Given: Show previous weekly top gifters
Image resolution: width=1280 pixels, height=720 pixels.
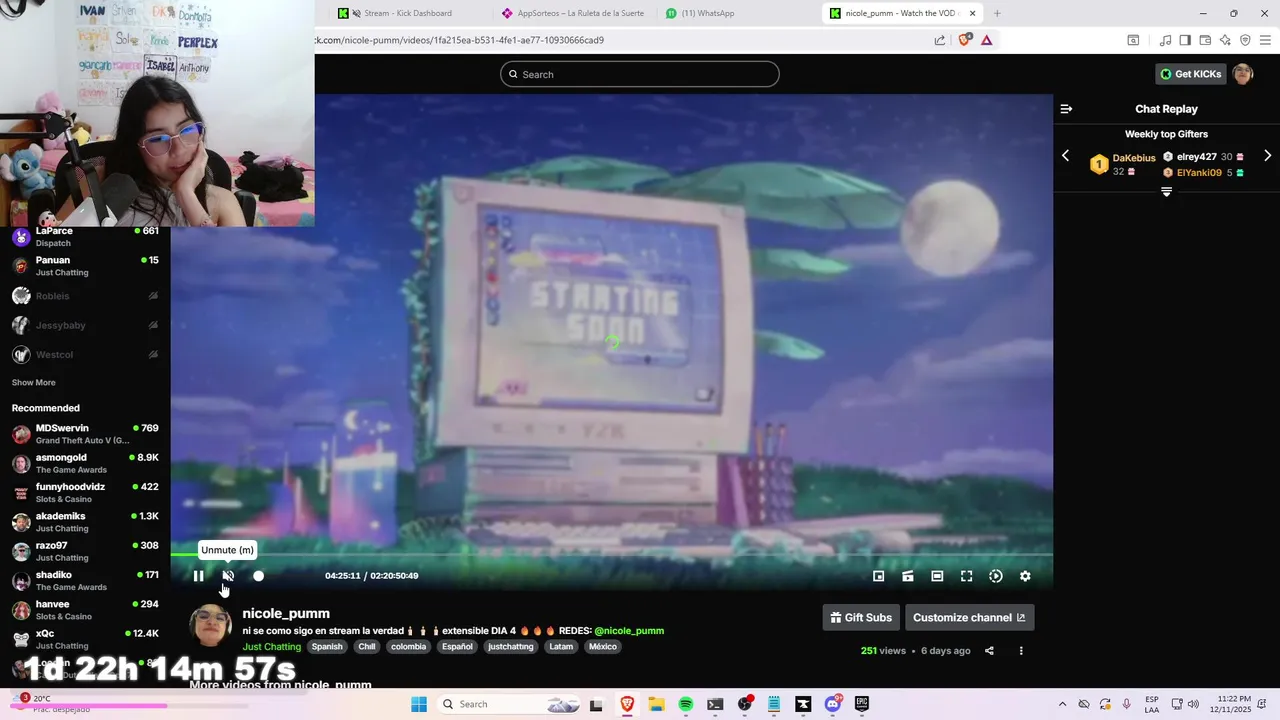Looking at the screenshot, I should click(1065, 156).
